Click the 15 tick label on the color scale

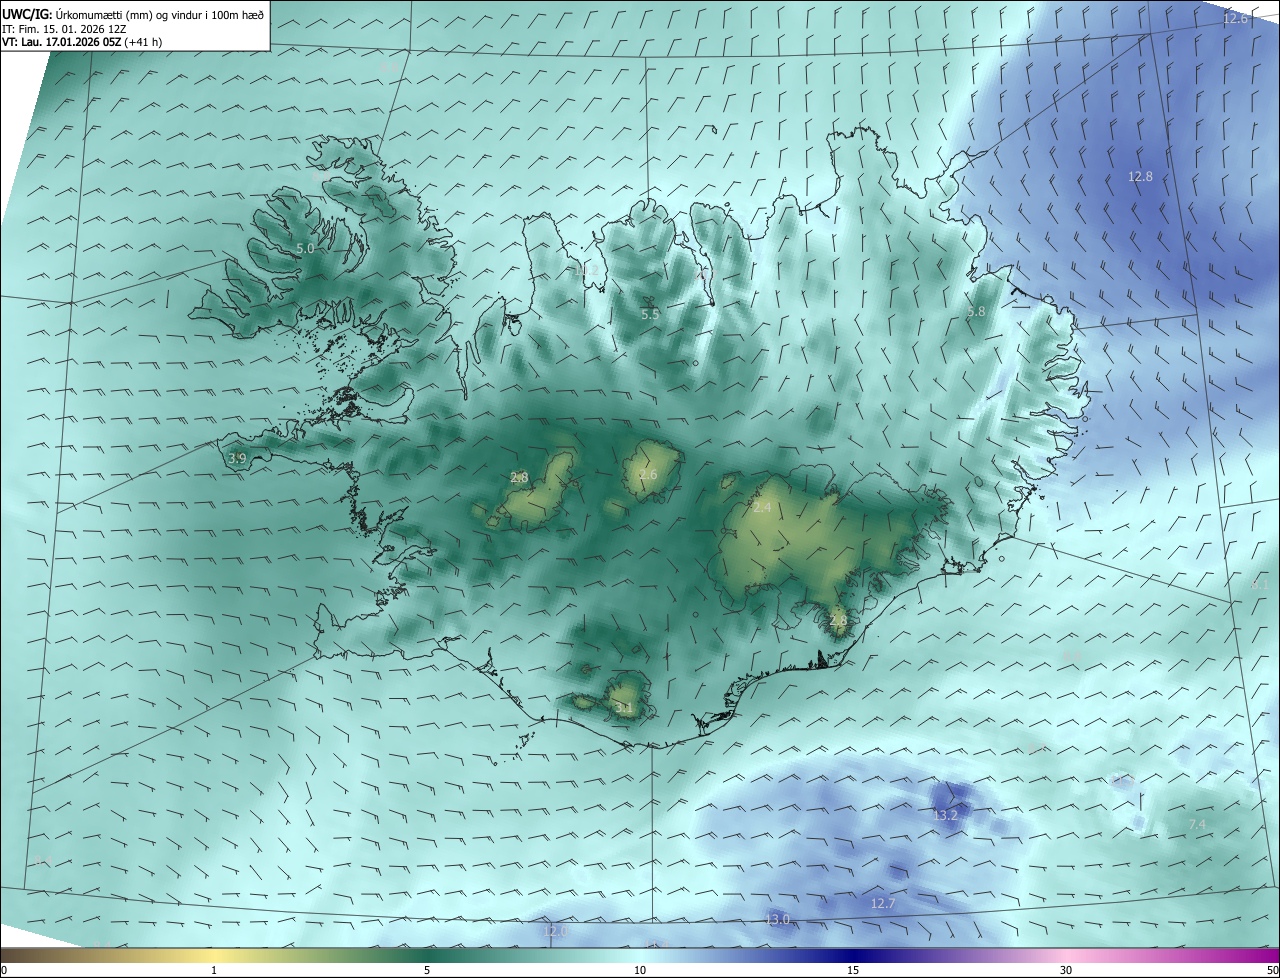[x=853, y=970]
